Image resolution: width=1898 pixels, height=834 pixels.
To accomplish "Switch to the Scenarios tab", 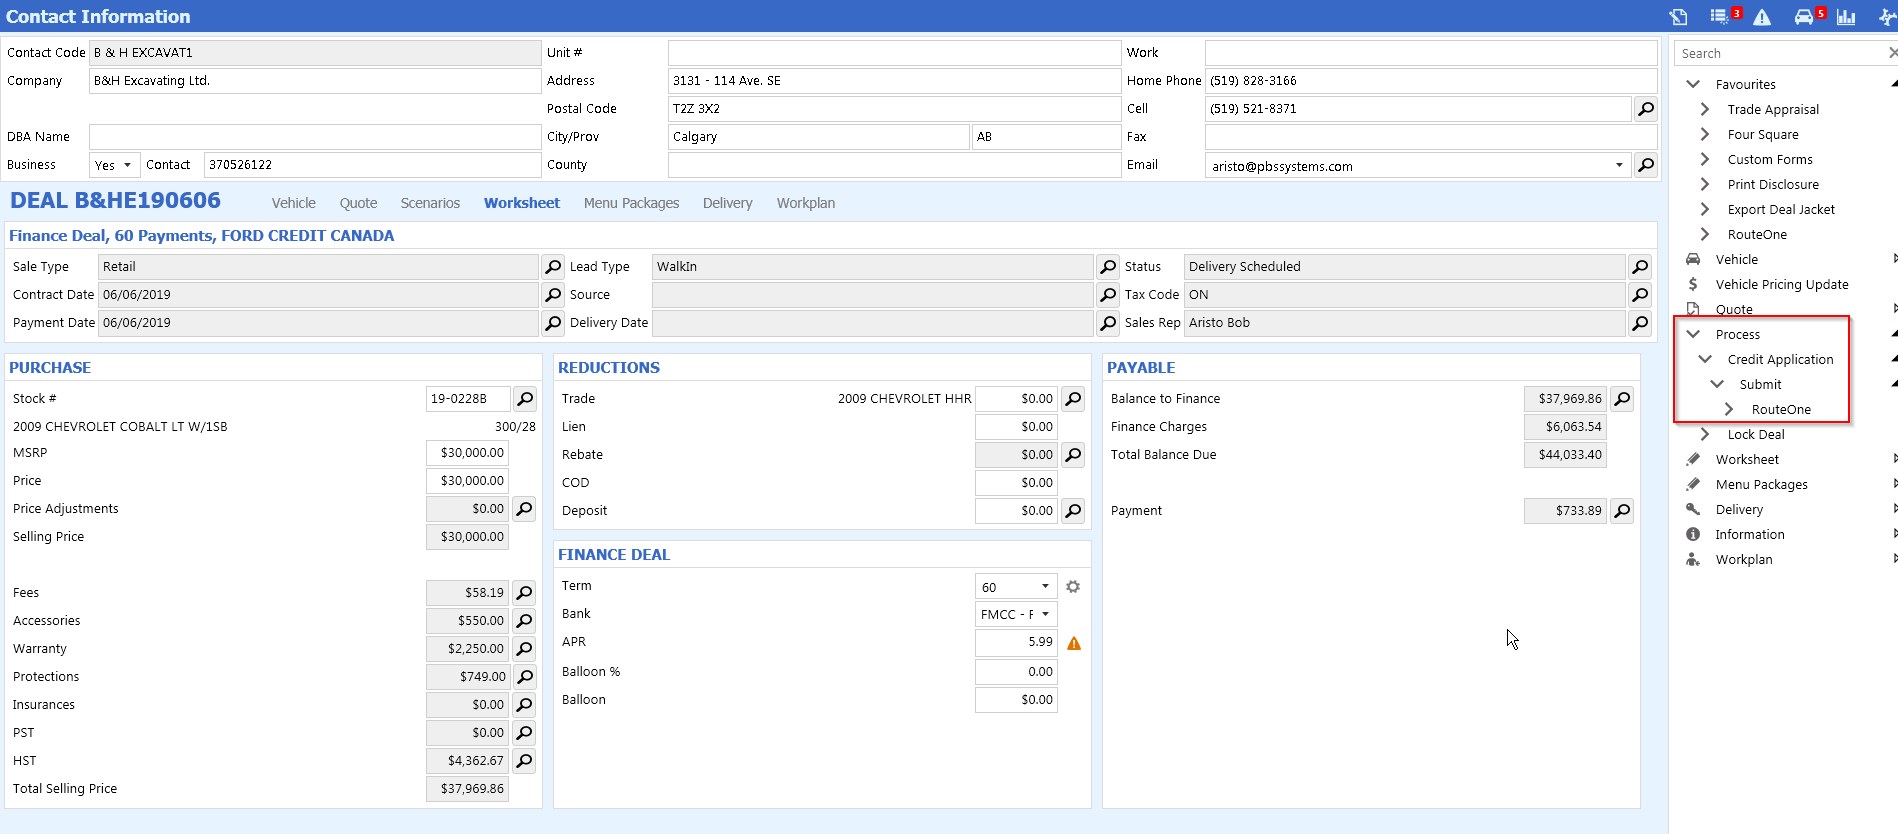I will point(430,203).
